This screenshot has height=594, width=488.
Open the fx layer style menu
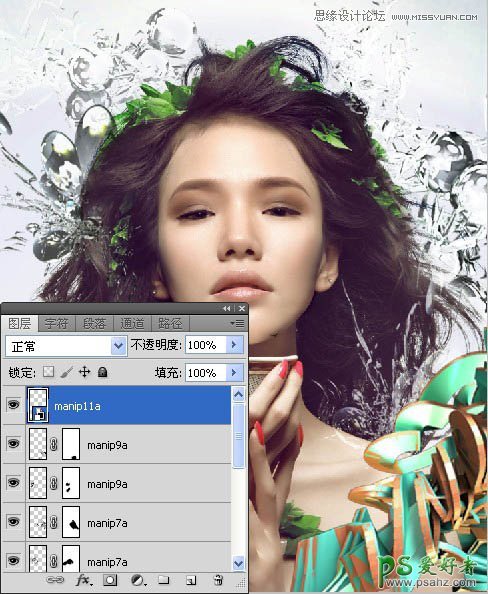point(84,580)
